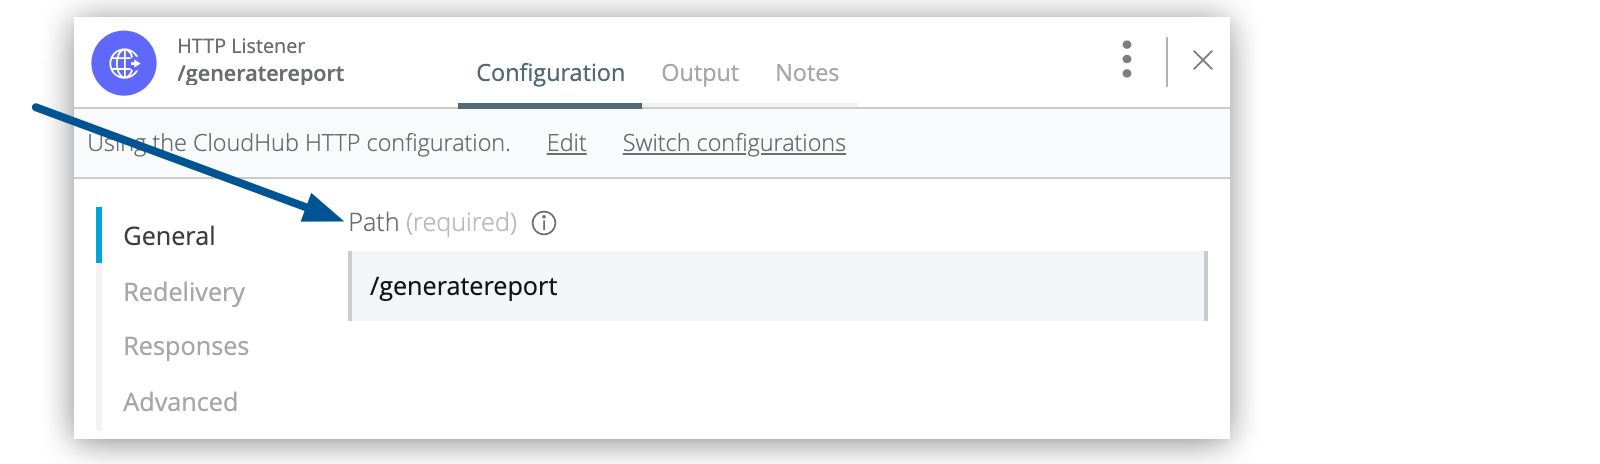Go to the Responses settings section

point(186,346)
